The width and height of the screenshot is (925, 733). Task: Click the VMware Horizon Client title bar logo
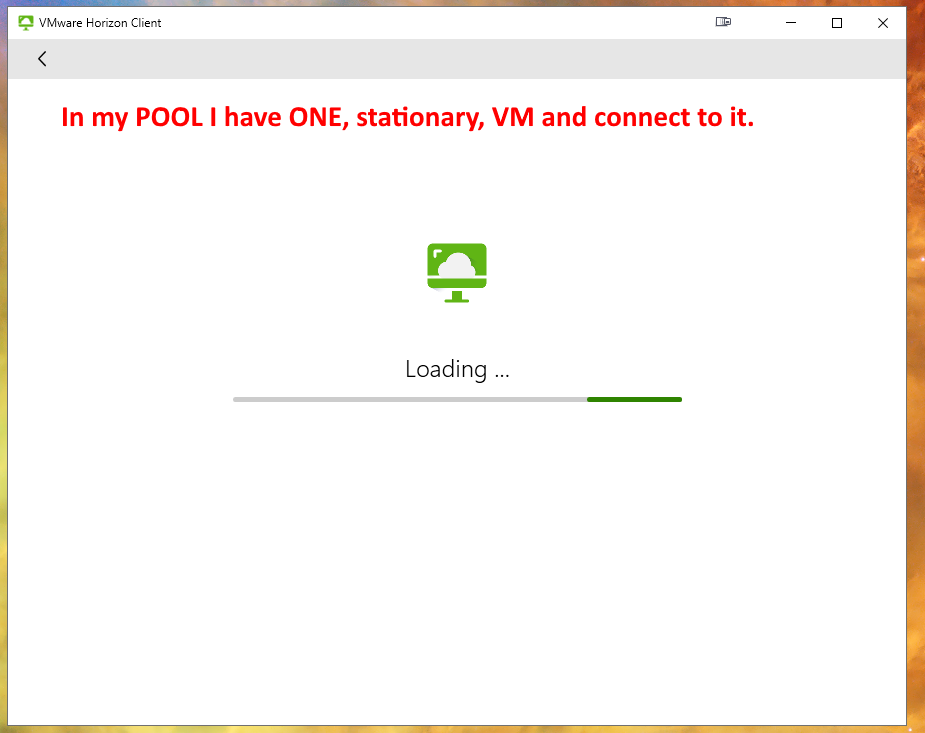(25, 23)
